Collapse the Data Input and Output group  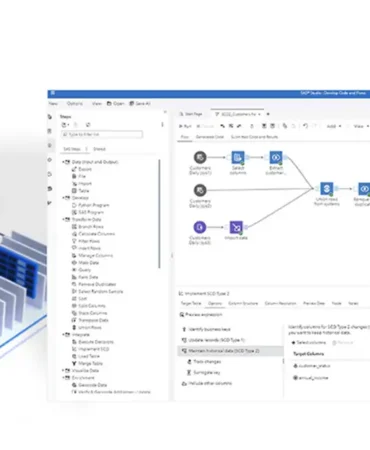[x=63, y=162]
